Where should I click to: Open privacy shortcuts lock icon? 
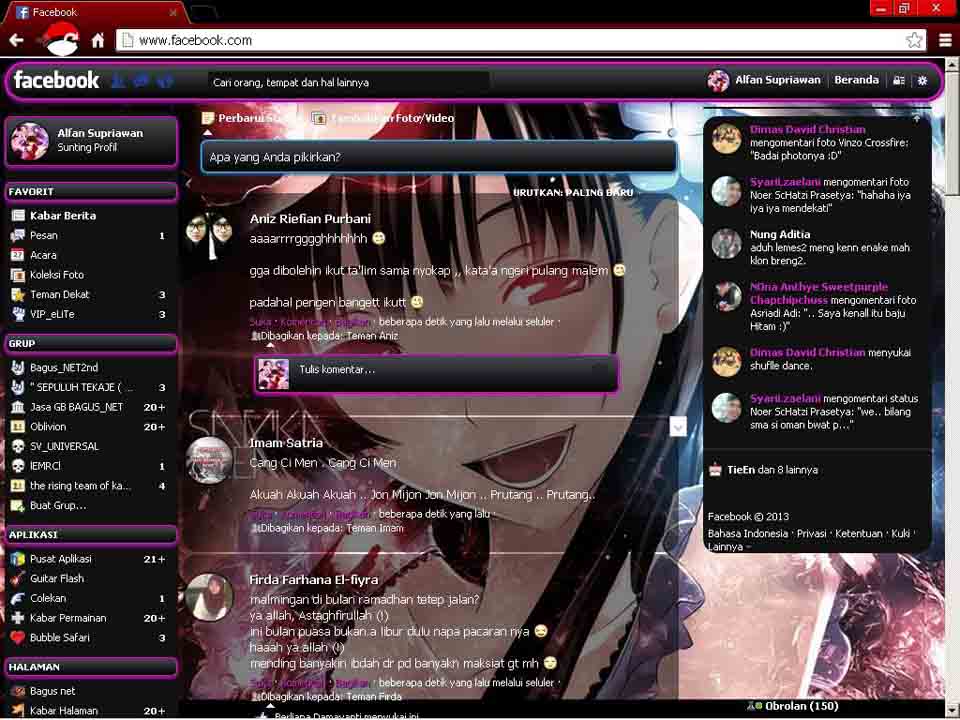pyautogui.click(x=899, y=80)
